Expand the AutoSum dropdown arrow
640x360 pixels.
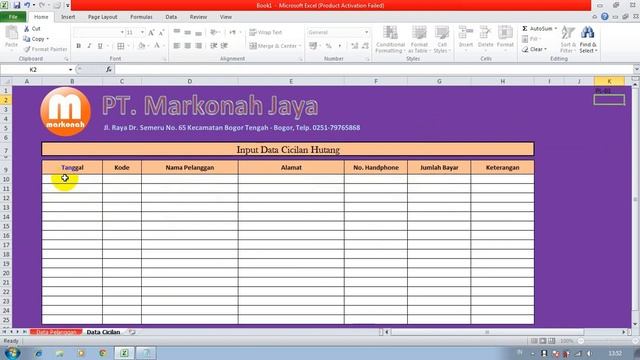click(x=556, y=29)
